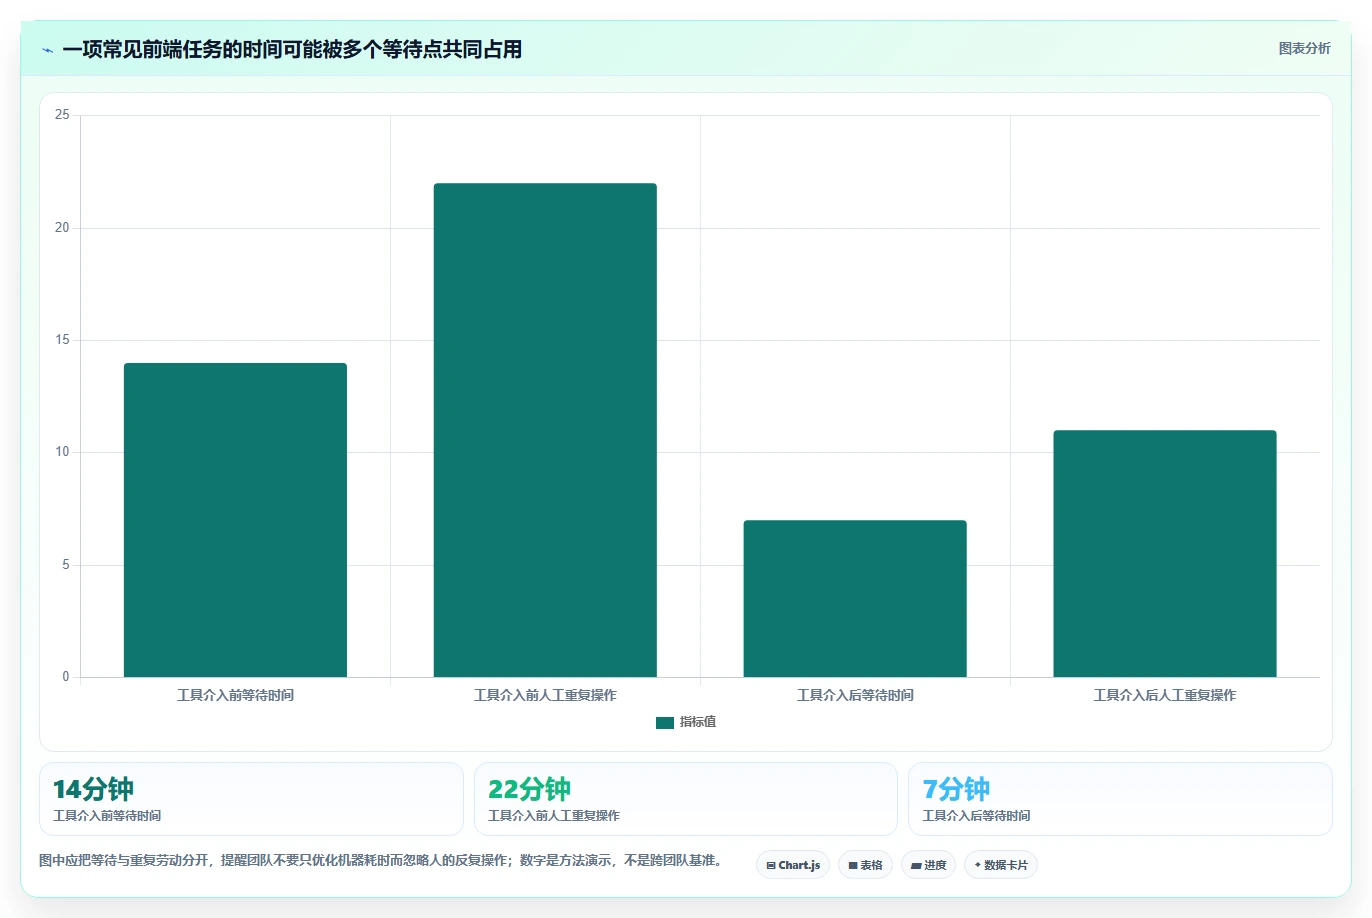Click the 数据卡片 tag
1372x918 pixels.
[x=1001, y=865]
